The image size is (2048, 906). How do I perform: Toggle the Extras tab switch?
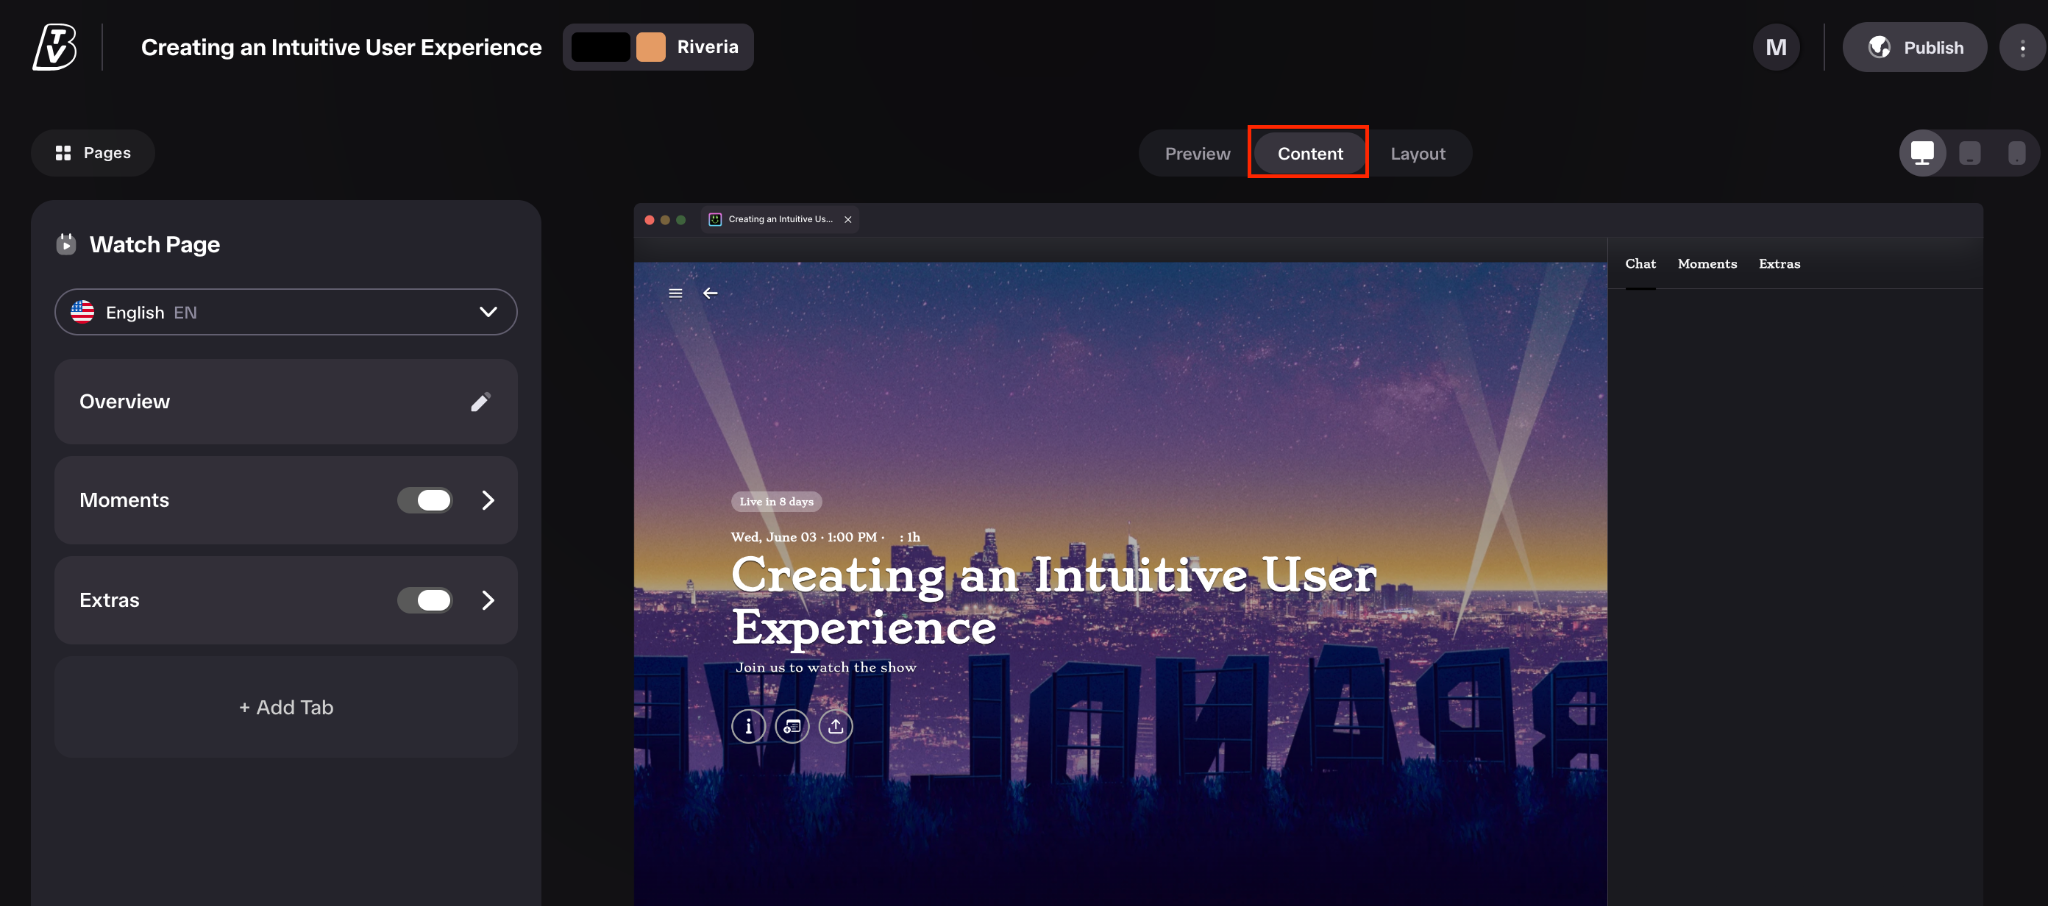tap(425, 600)
